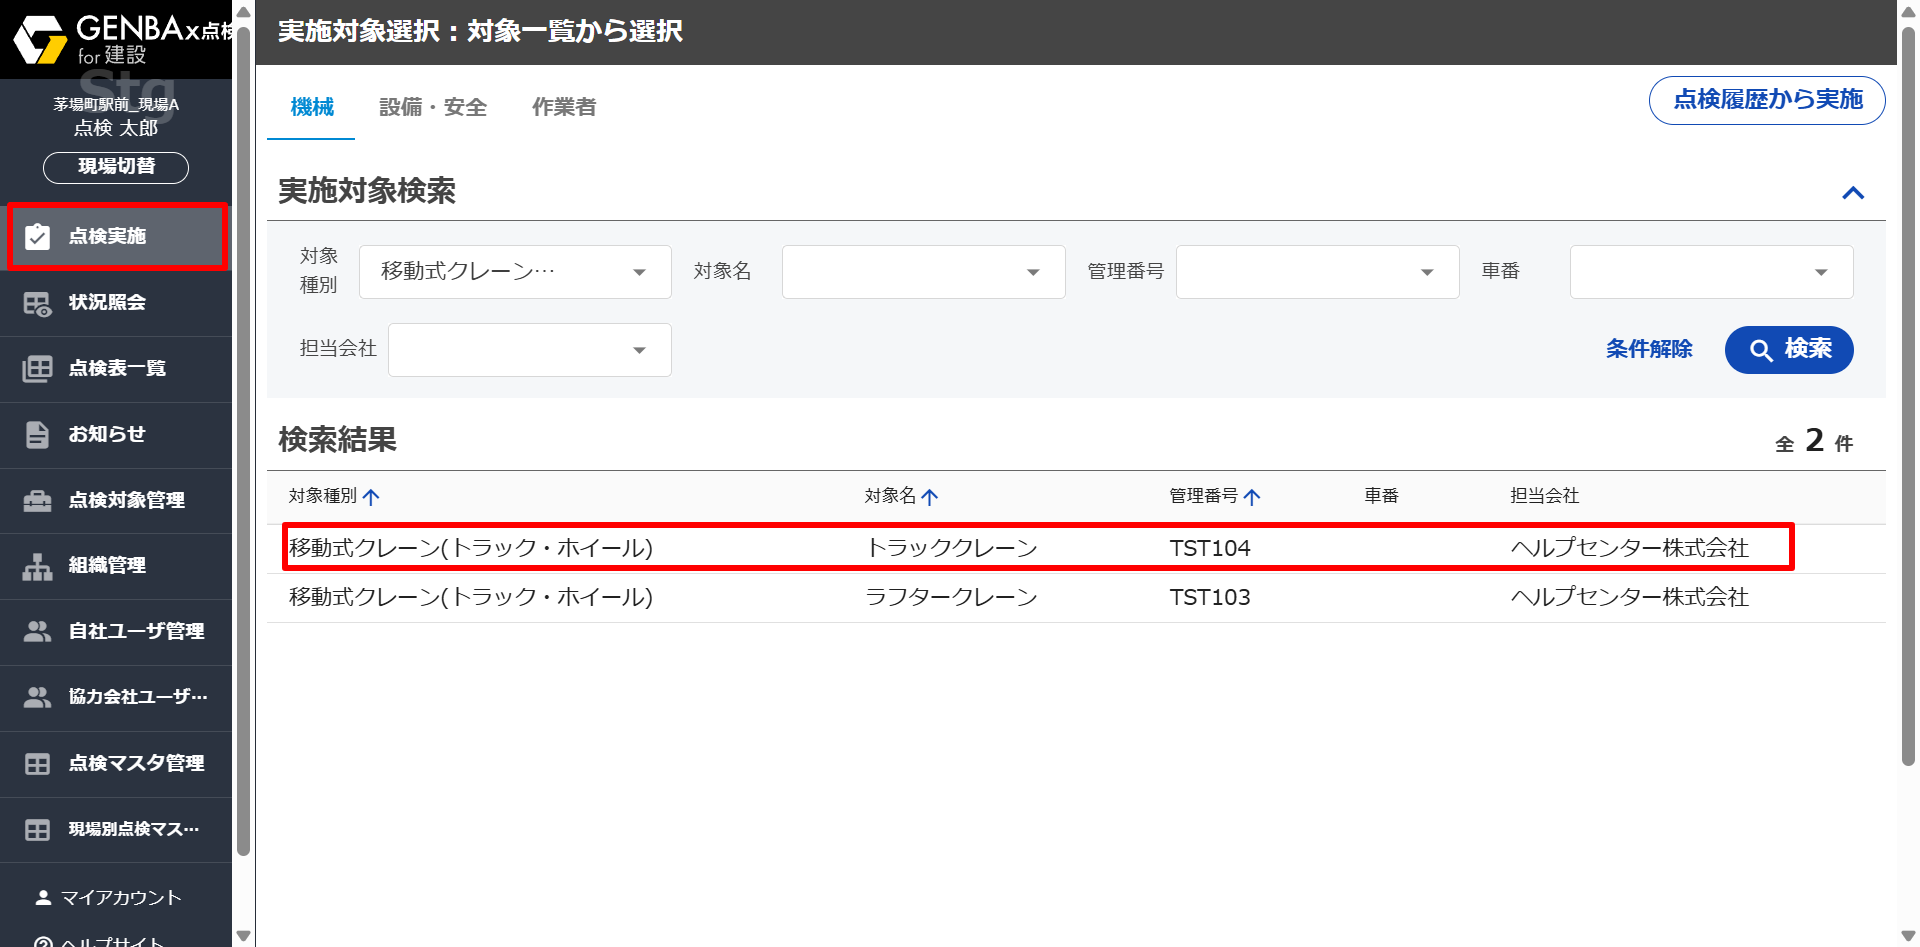Click the 点検実施 clipboard icon in sidebar
1920x947 pixels.
[38, 237]
